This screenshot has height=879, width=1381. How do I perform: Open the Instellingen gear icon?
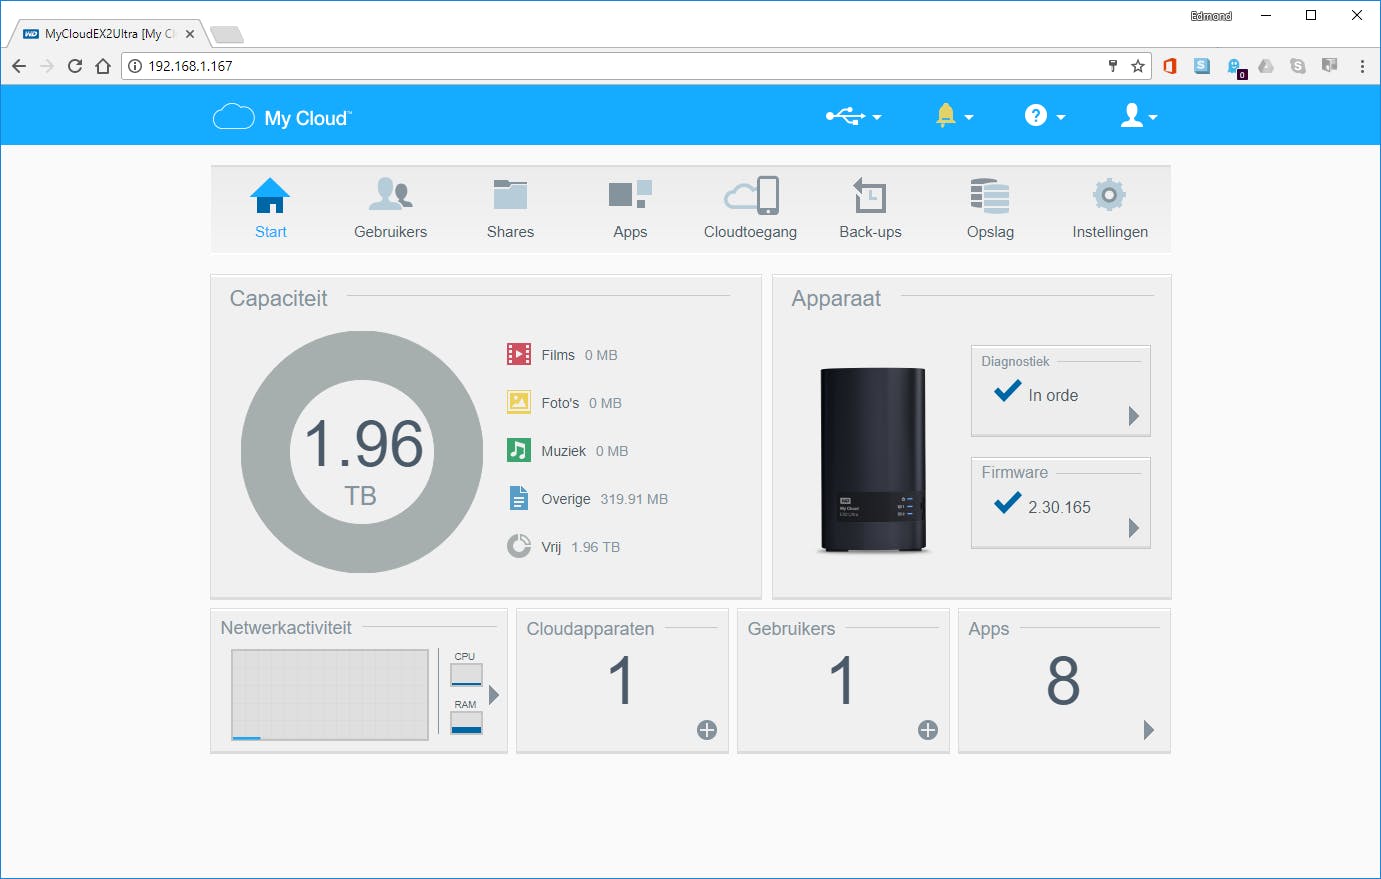pyautogui.click(x=1109, y=195)
